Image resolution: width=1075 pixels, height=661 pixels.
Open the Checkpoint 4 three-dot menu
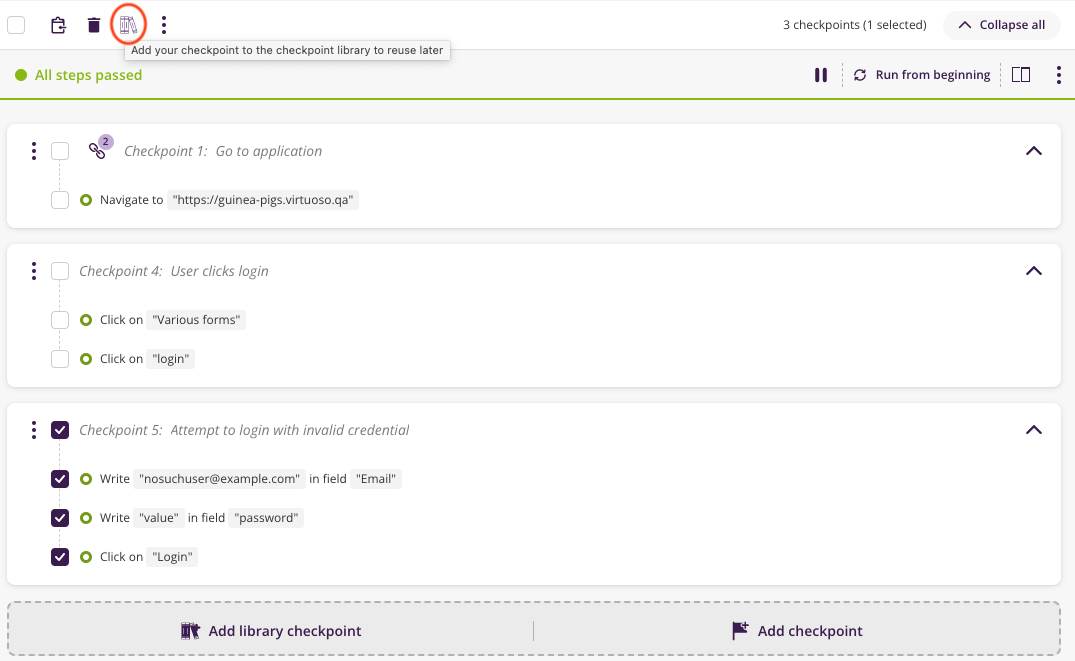[34, 271]
